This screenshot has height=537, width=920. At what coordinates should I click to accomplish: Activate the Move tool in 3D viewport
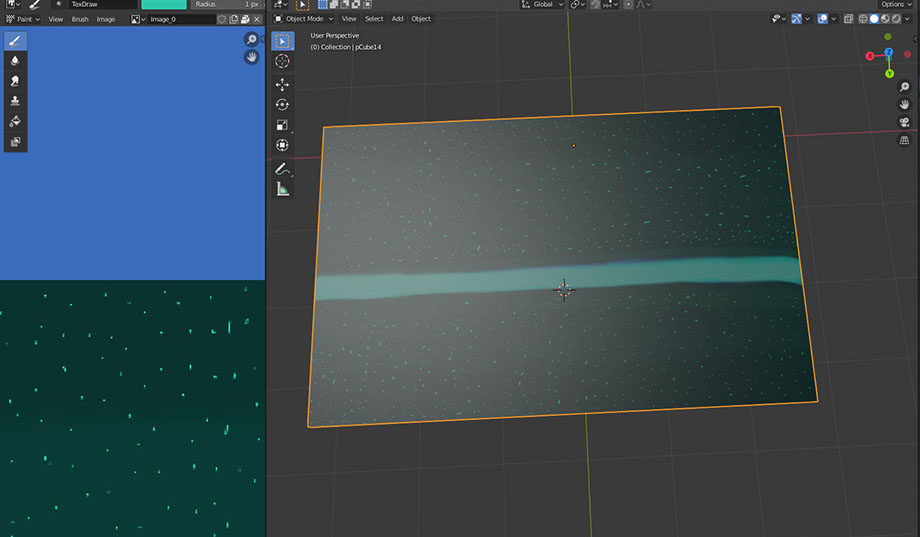[282, 85]
